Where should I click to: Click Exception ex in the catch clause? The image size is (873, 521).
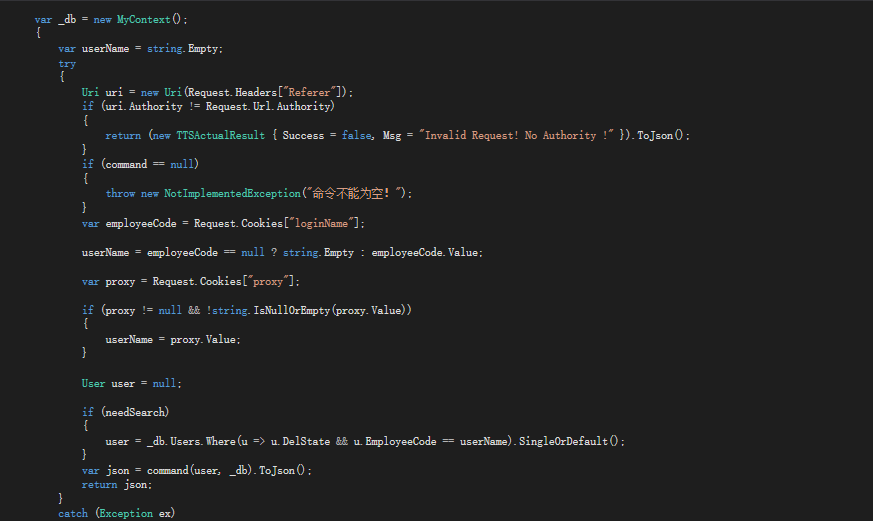click(135, 513)
